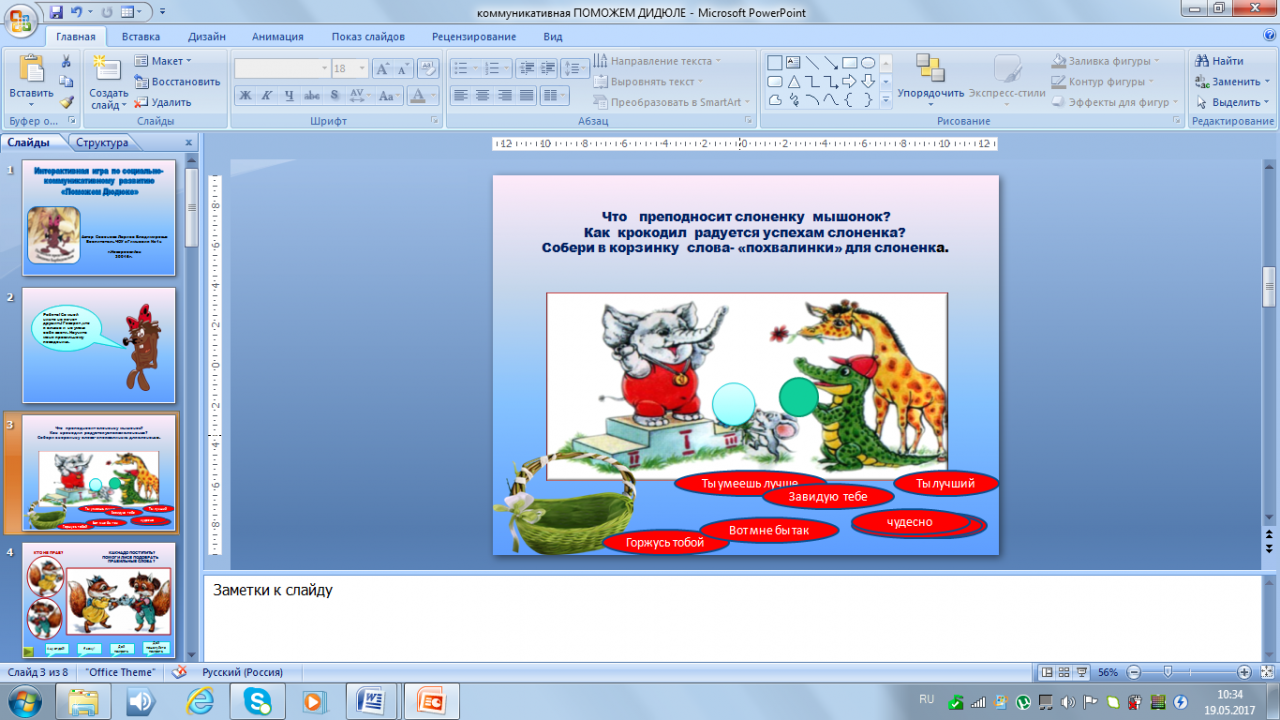
Task: Open the font size 18 dropdown
Action: pyautogui.click(x=350, y=69)
